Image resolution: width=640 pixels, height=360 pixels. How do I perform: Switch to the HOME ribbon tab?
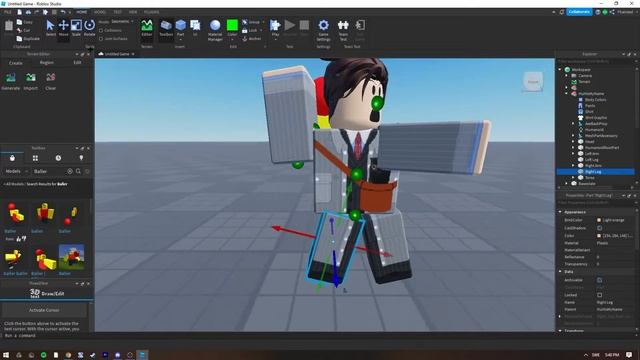pyautogui.click(x=82, y=12)
